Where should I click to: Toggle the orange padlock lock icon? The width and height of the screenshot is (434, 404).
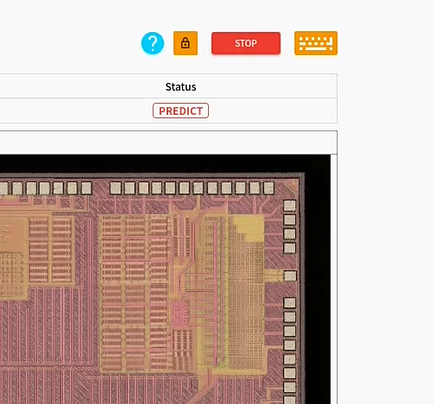point(185,43)
